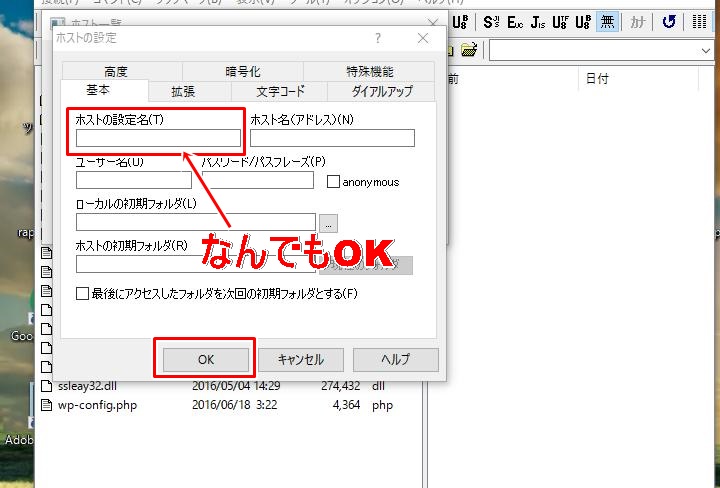
Task: Click size value 274,432
Action: pyautogui.click(x=340, y=386)
